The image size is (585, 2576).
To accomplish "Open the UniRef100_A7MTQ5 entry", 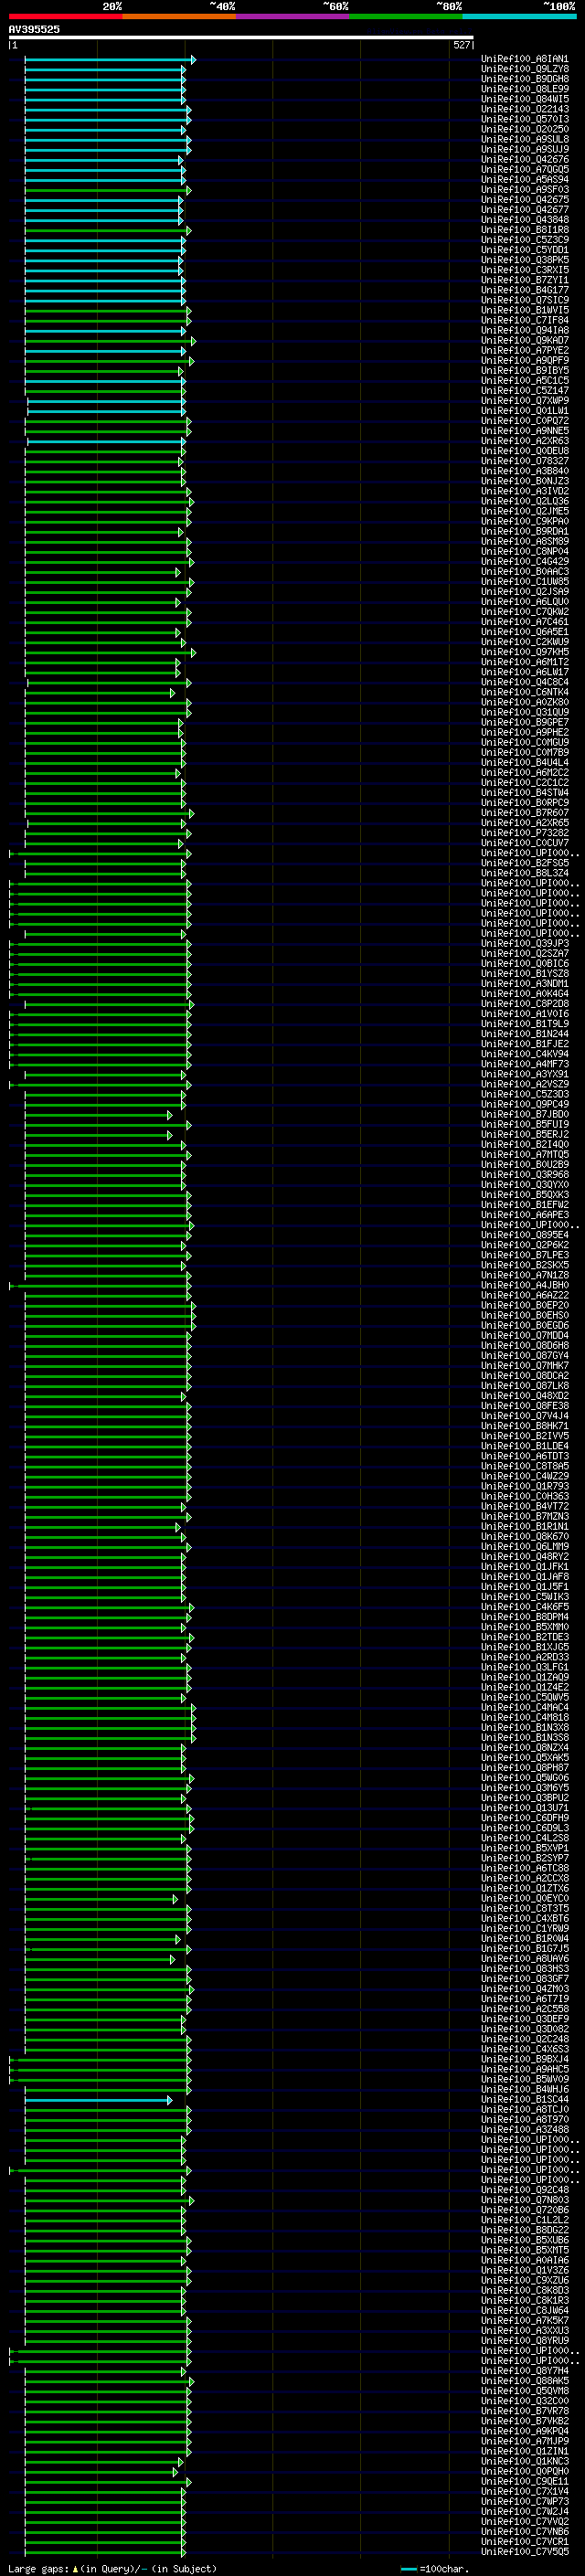I will click(x=524, y=1154).
